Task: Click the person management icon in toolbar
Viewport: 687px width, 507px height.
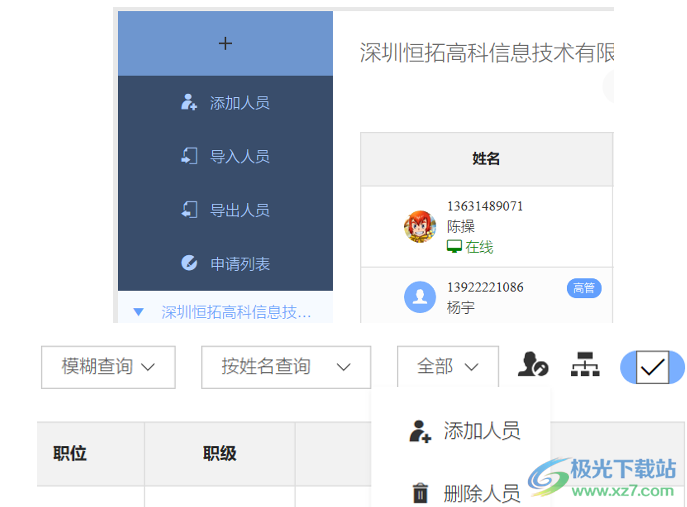Action: point(533,364)
